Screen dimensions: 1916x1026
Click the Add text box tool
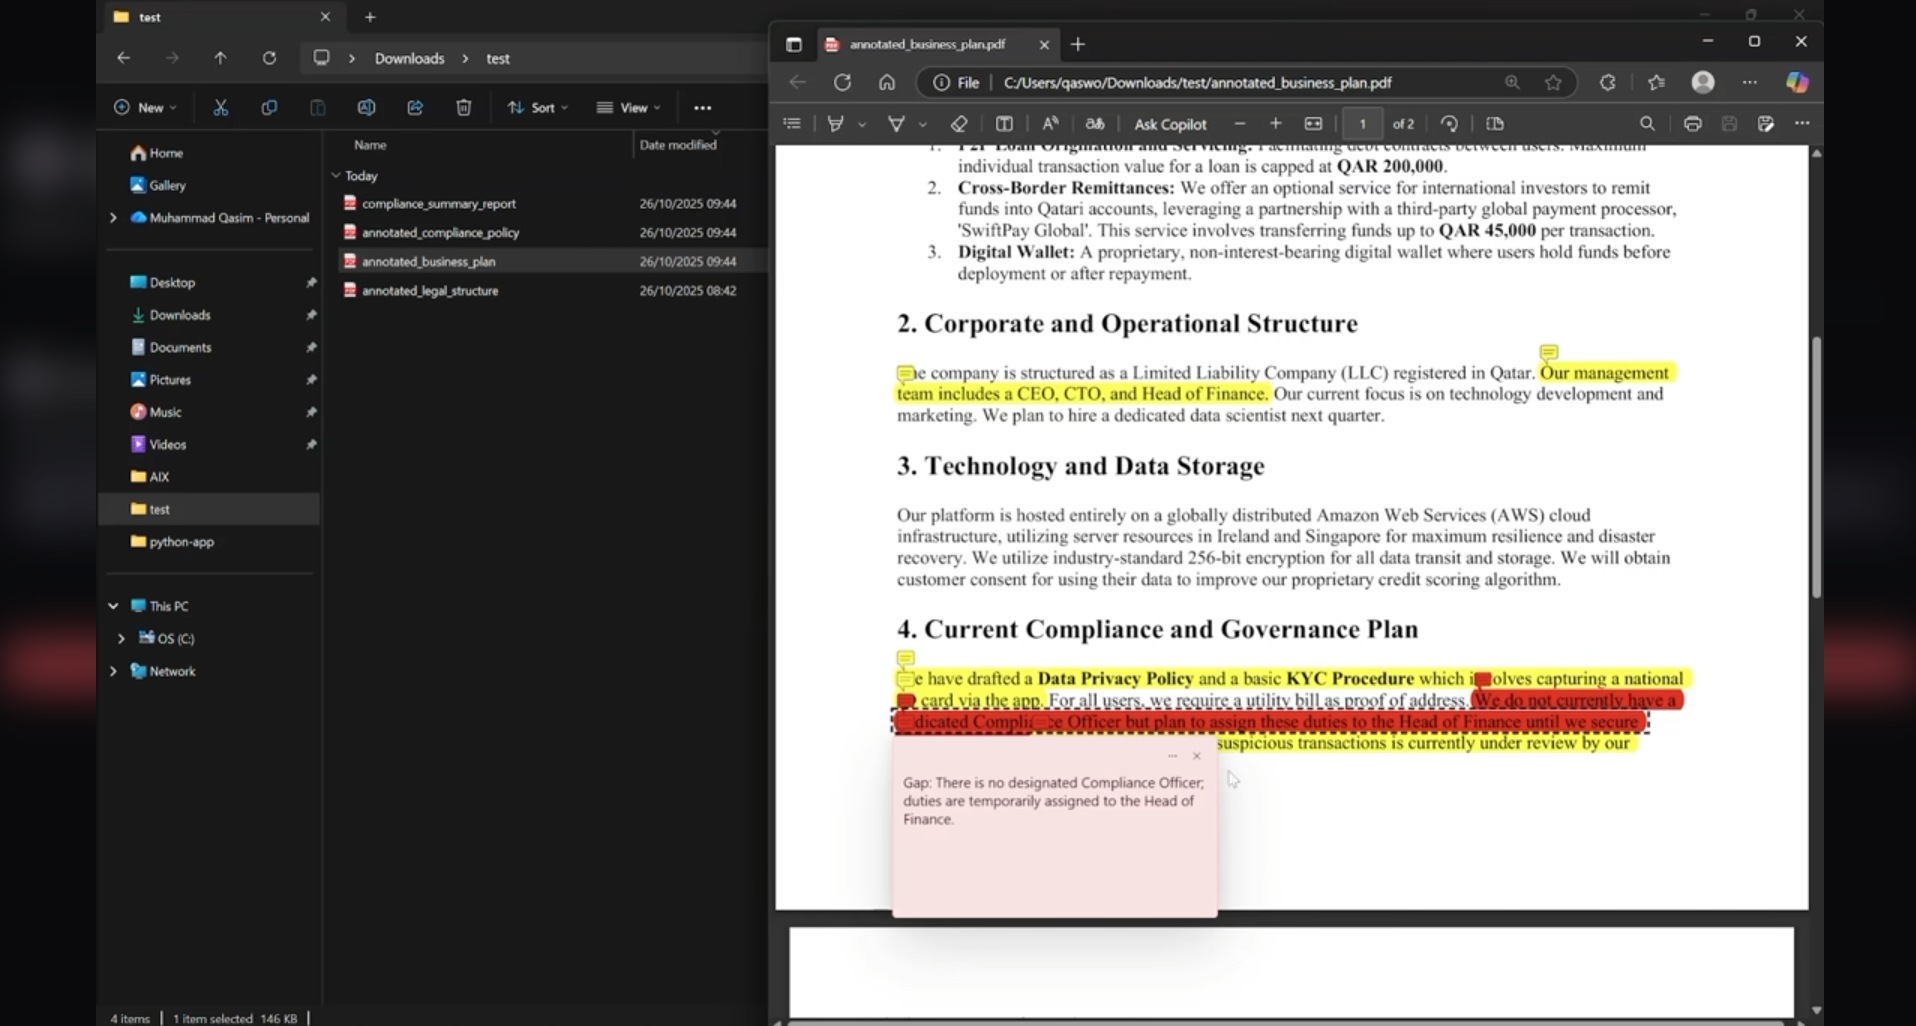[1004, 124]
